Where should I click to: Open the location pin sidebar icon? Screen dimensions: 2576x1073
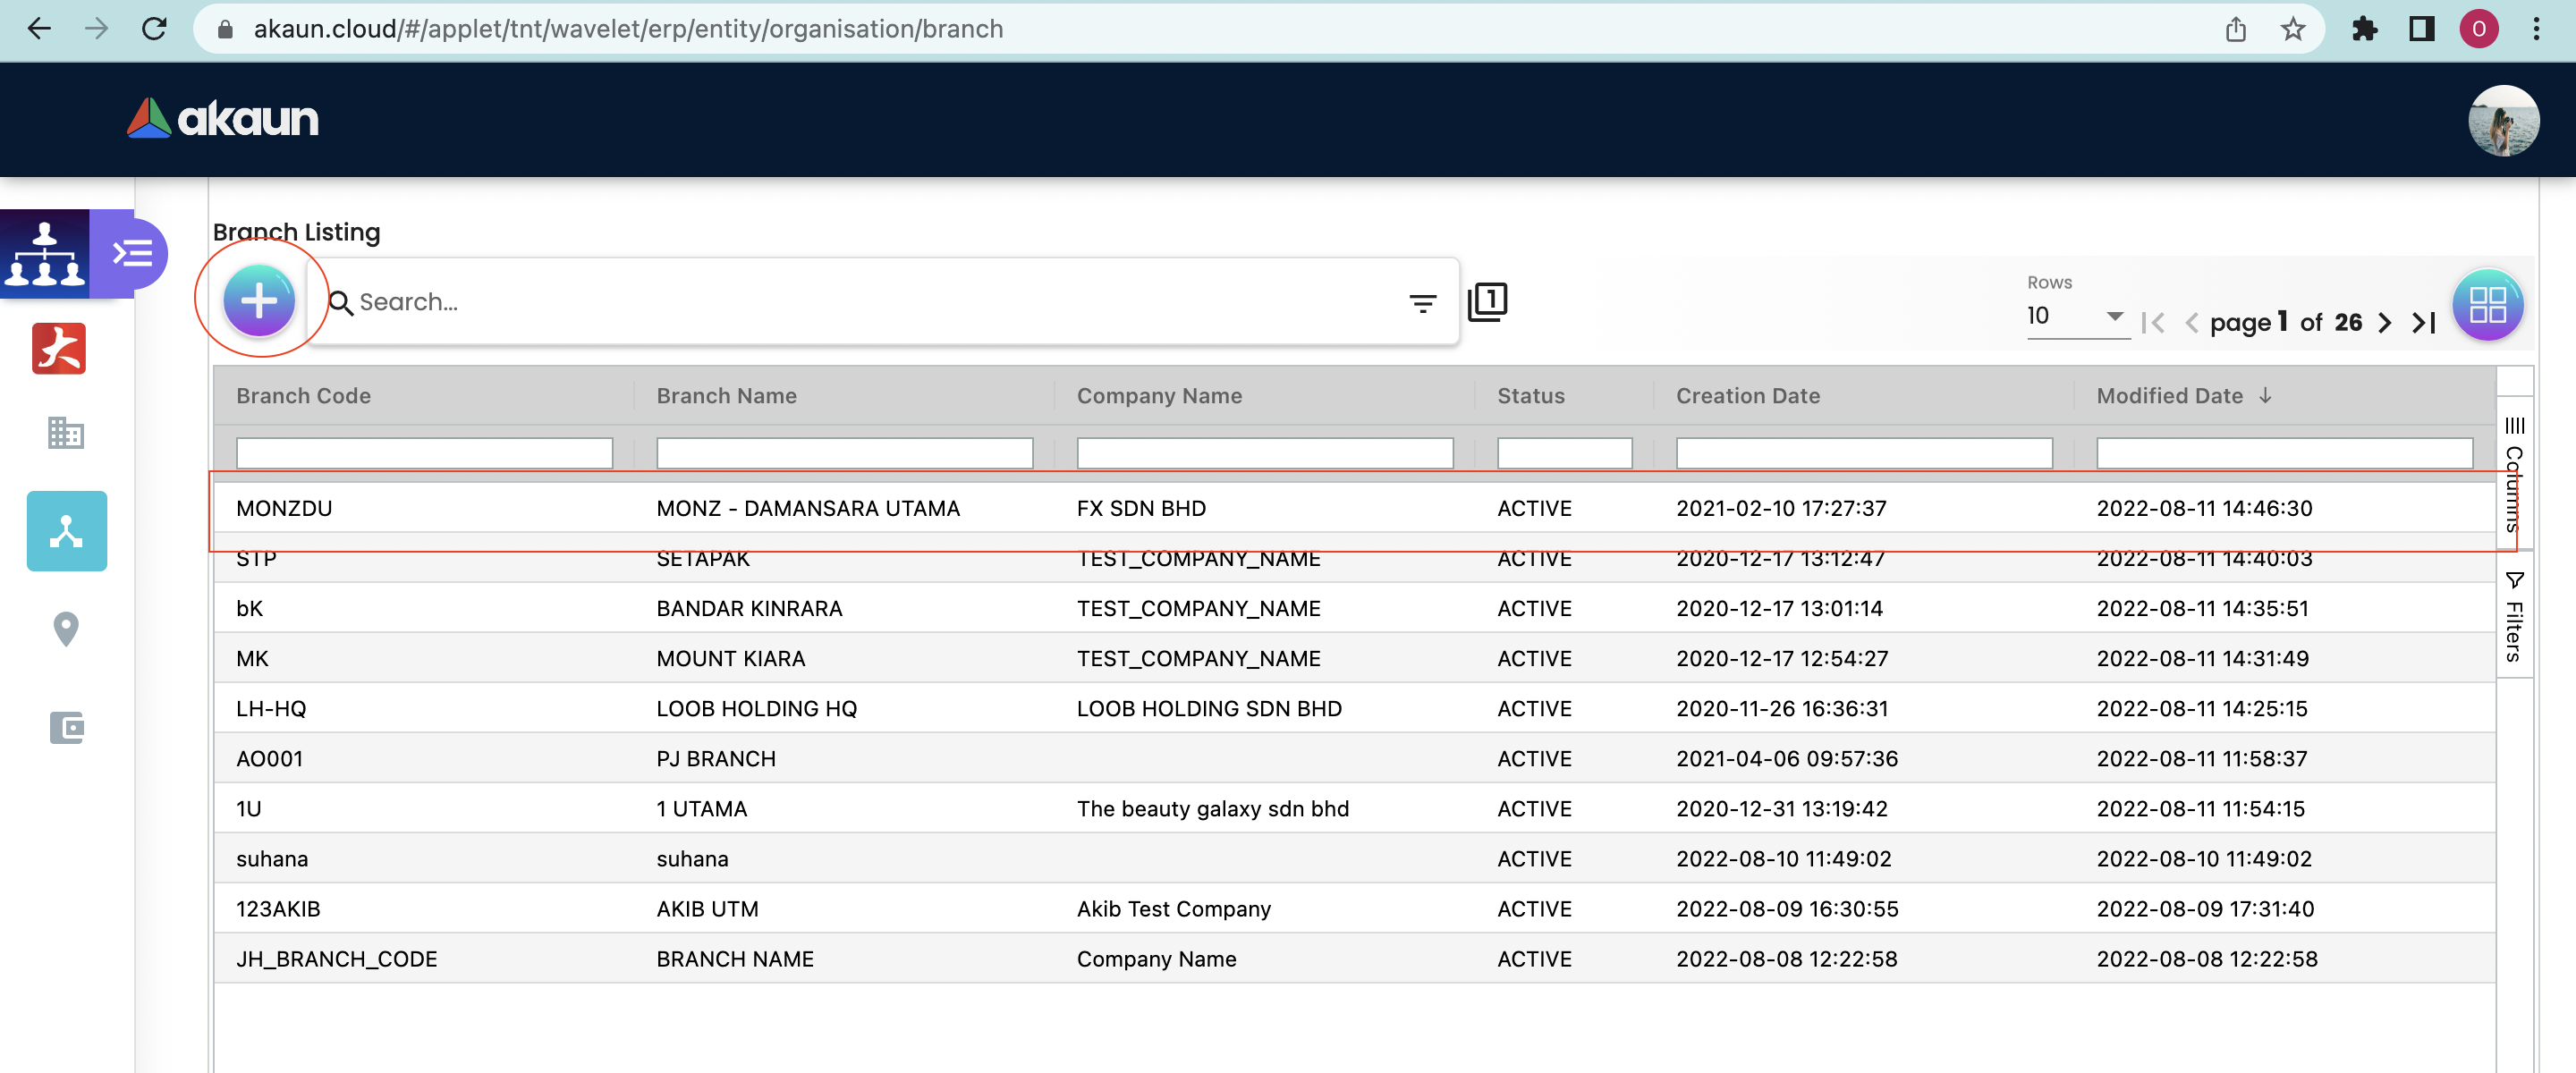pyautogui.click(x=66, y=629)
